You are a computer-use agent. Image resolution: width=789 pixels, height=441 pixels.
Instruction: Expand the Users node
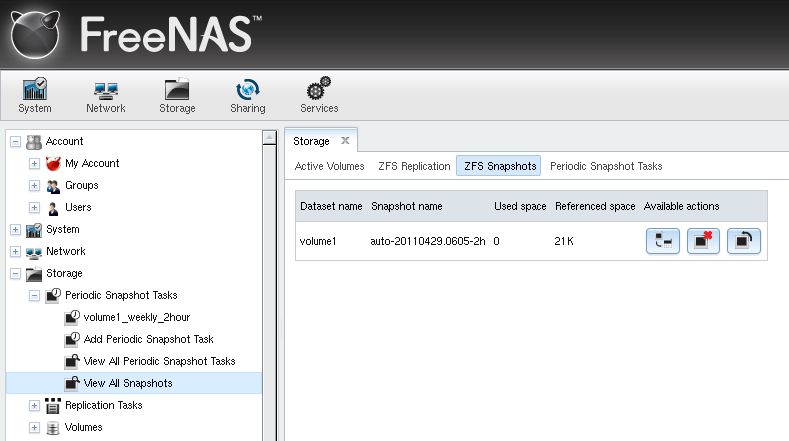click(34, 207)
